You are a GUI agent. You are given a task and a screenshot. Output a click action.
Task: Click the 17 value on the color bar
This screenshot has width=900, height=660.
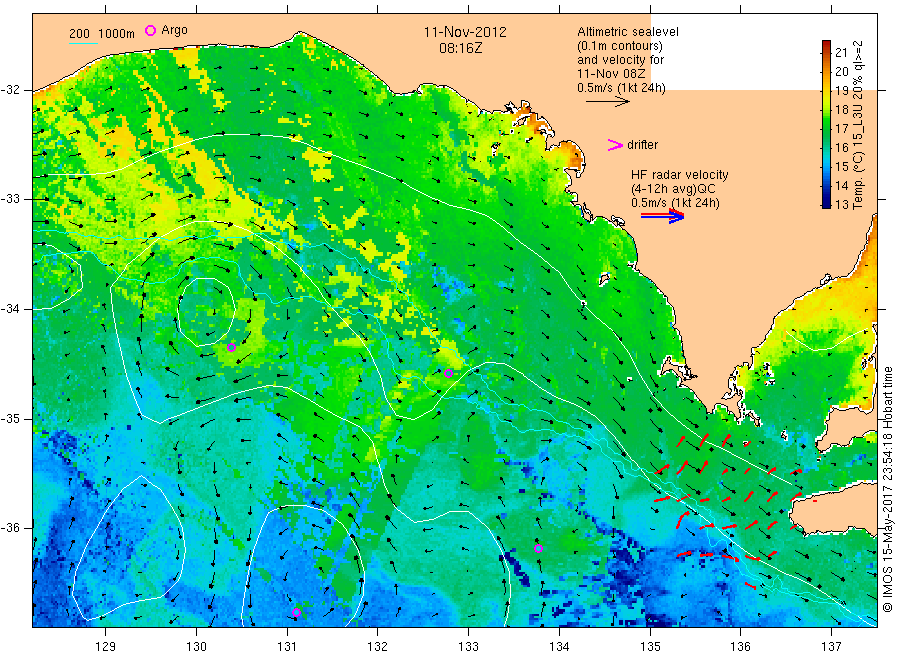pos(841,129)
